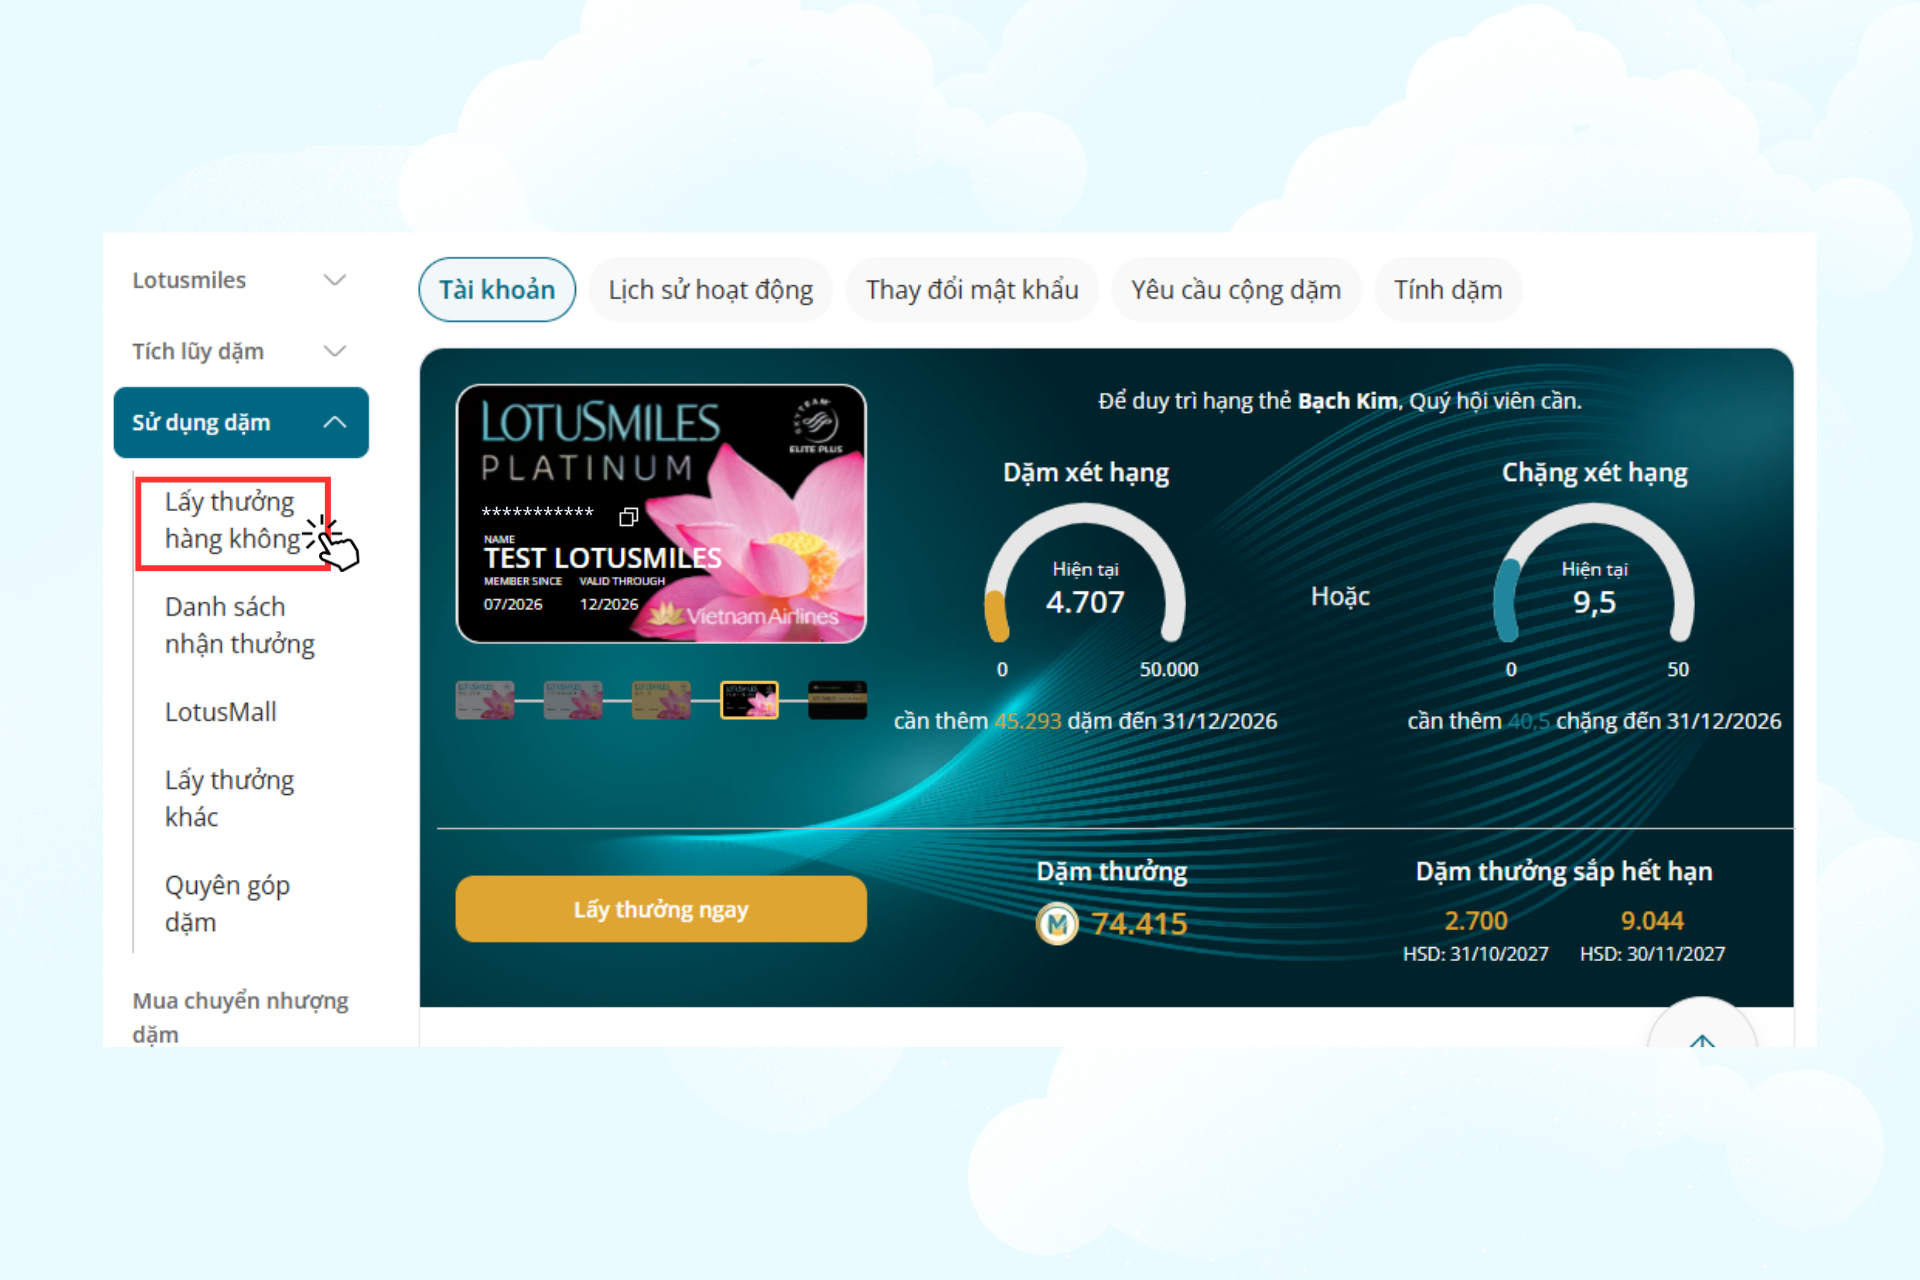Click the 74.415 bonus miles value
Screen dimensions: 1920x1280
[x=1139, y=923]
